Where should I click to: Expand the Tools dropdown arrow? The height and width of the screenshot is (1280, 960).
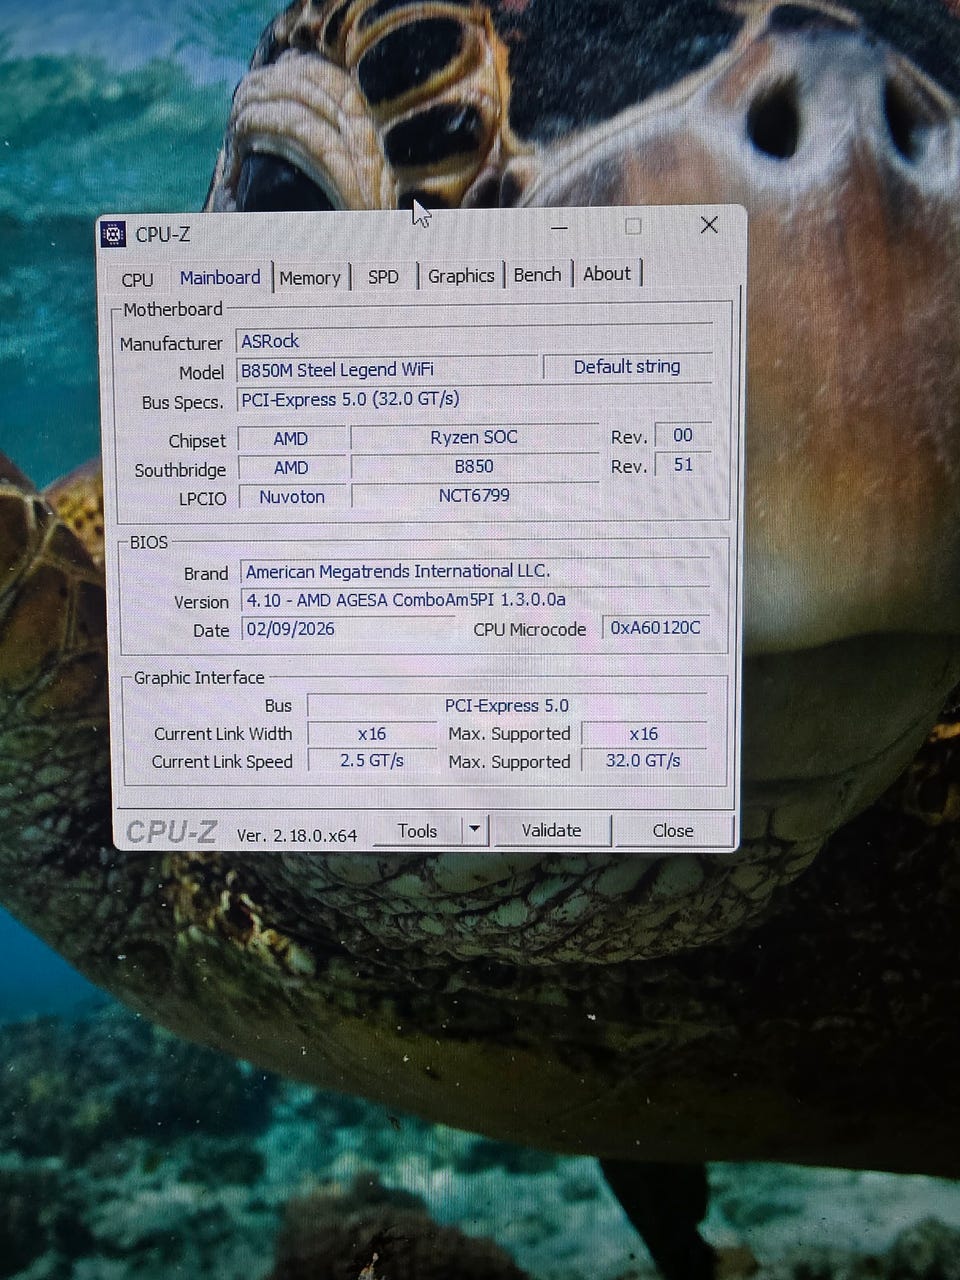coord(475,830)
